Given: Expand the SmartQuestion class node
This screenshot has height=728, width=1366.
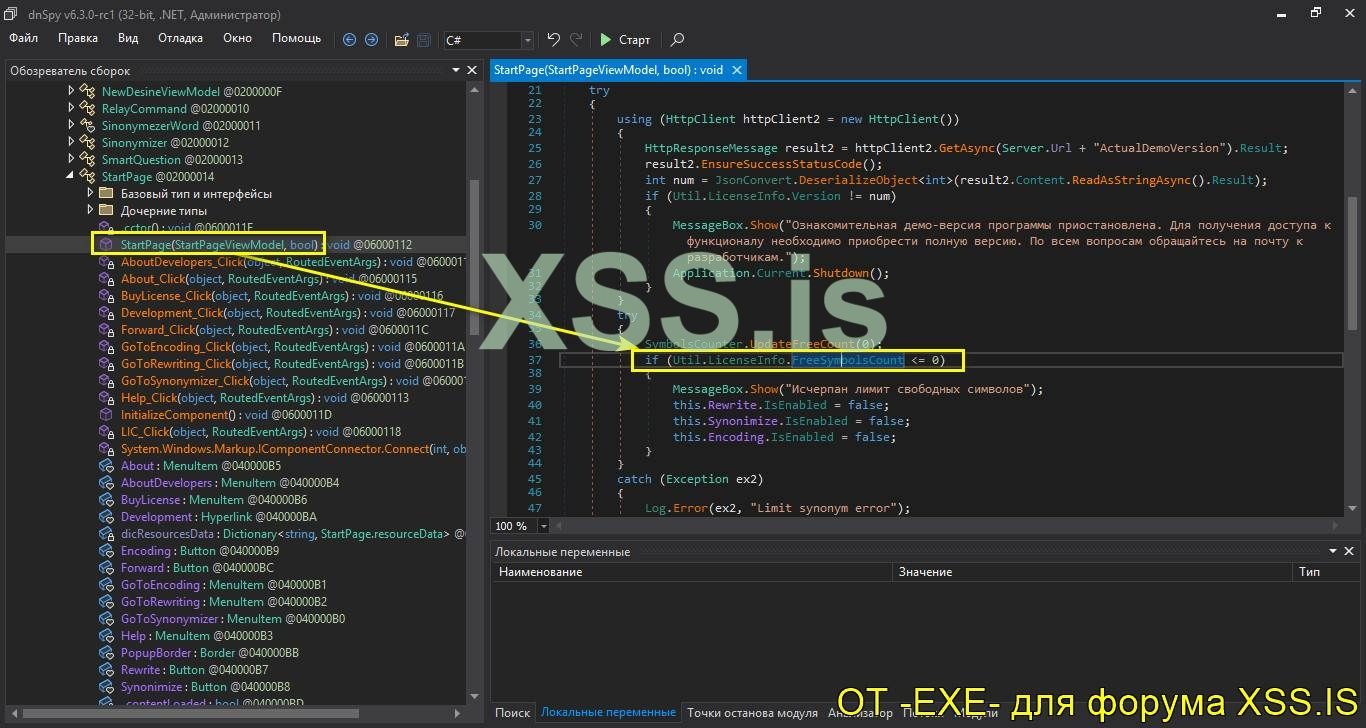Looking at the screenshot, I should pyautogui.click(x=71, y=159).
